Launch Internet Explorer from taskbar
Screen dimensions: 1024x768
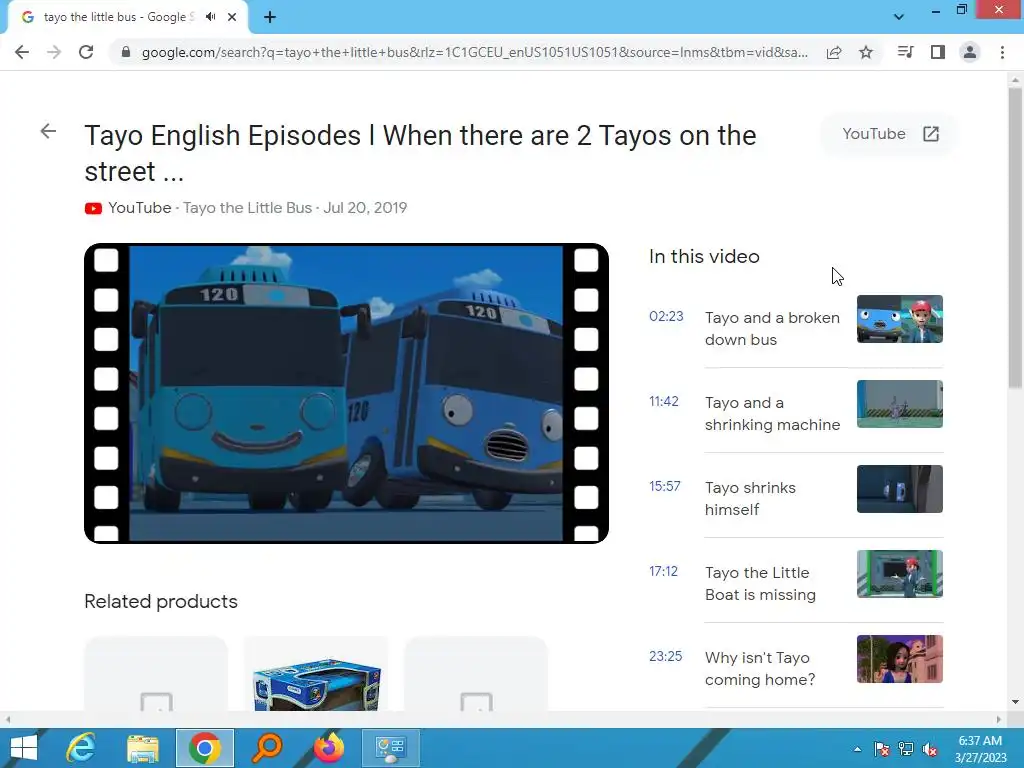point(81,748)
